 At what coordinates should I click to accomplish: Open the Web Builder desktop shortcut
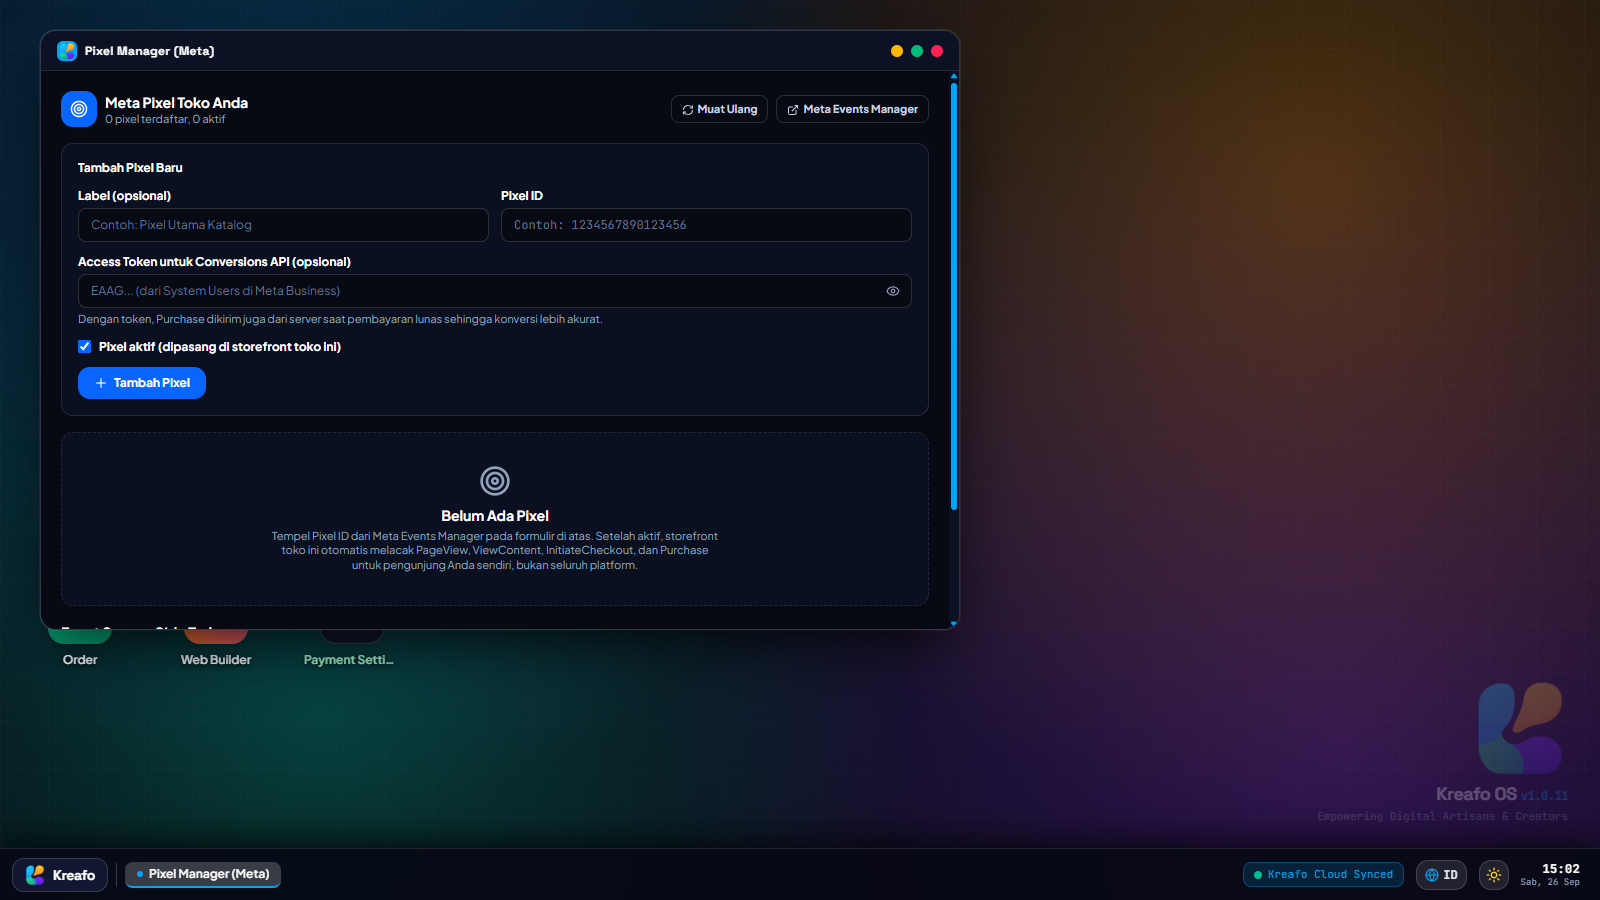click(x=216, y=648)
